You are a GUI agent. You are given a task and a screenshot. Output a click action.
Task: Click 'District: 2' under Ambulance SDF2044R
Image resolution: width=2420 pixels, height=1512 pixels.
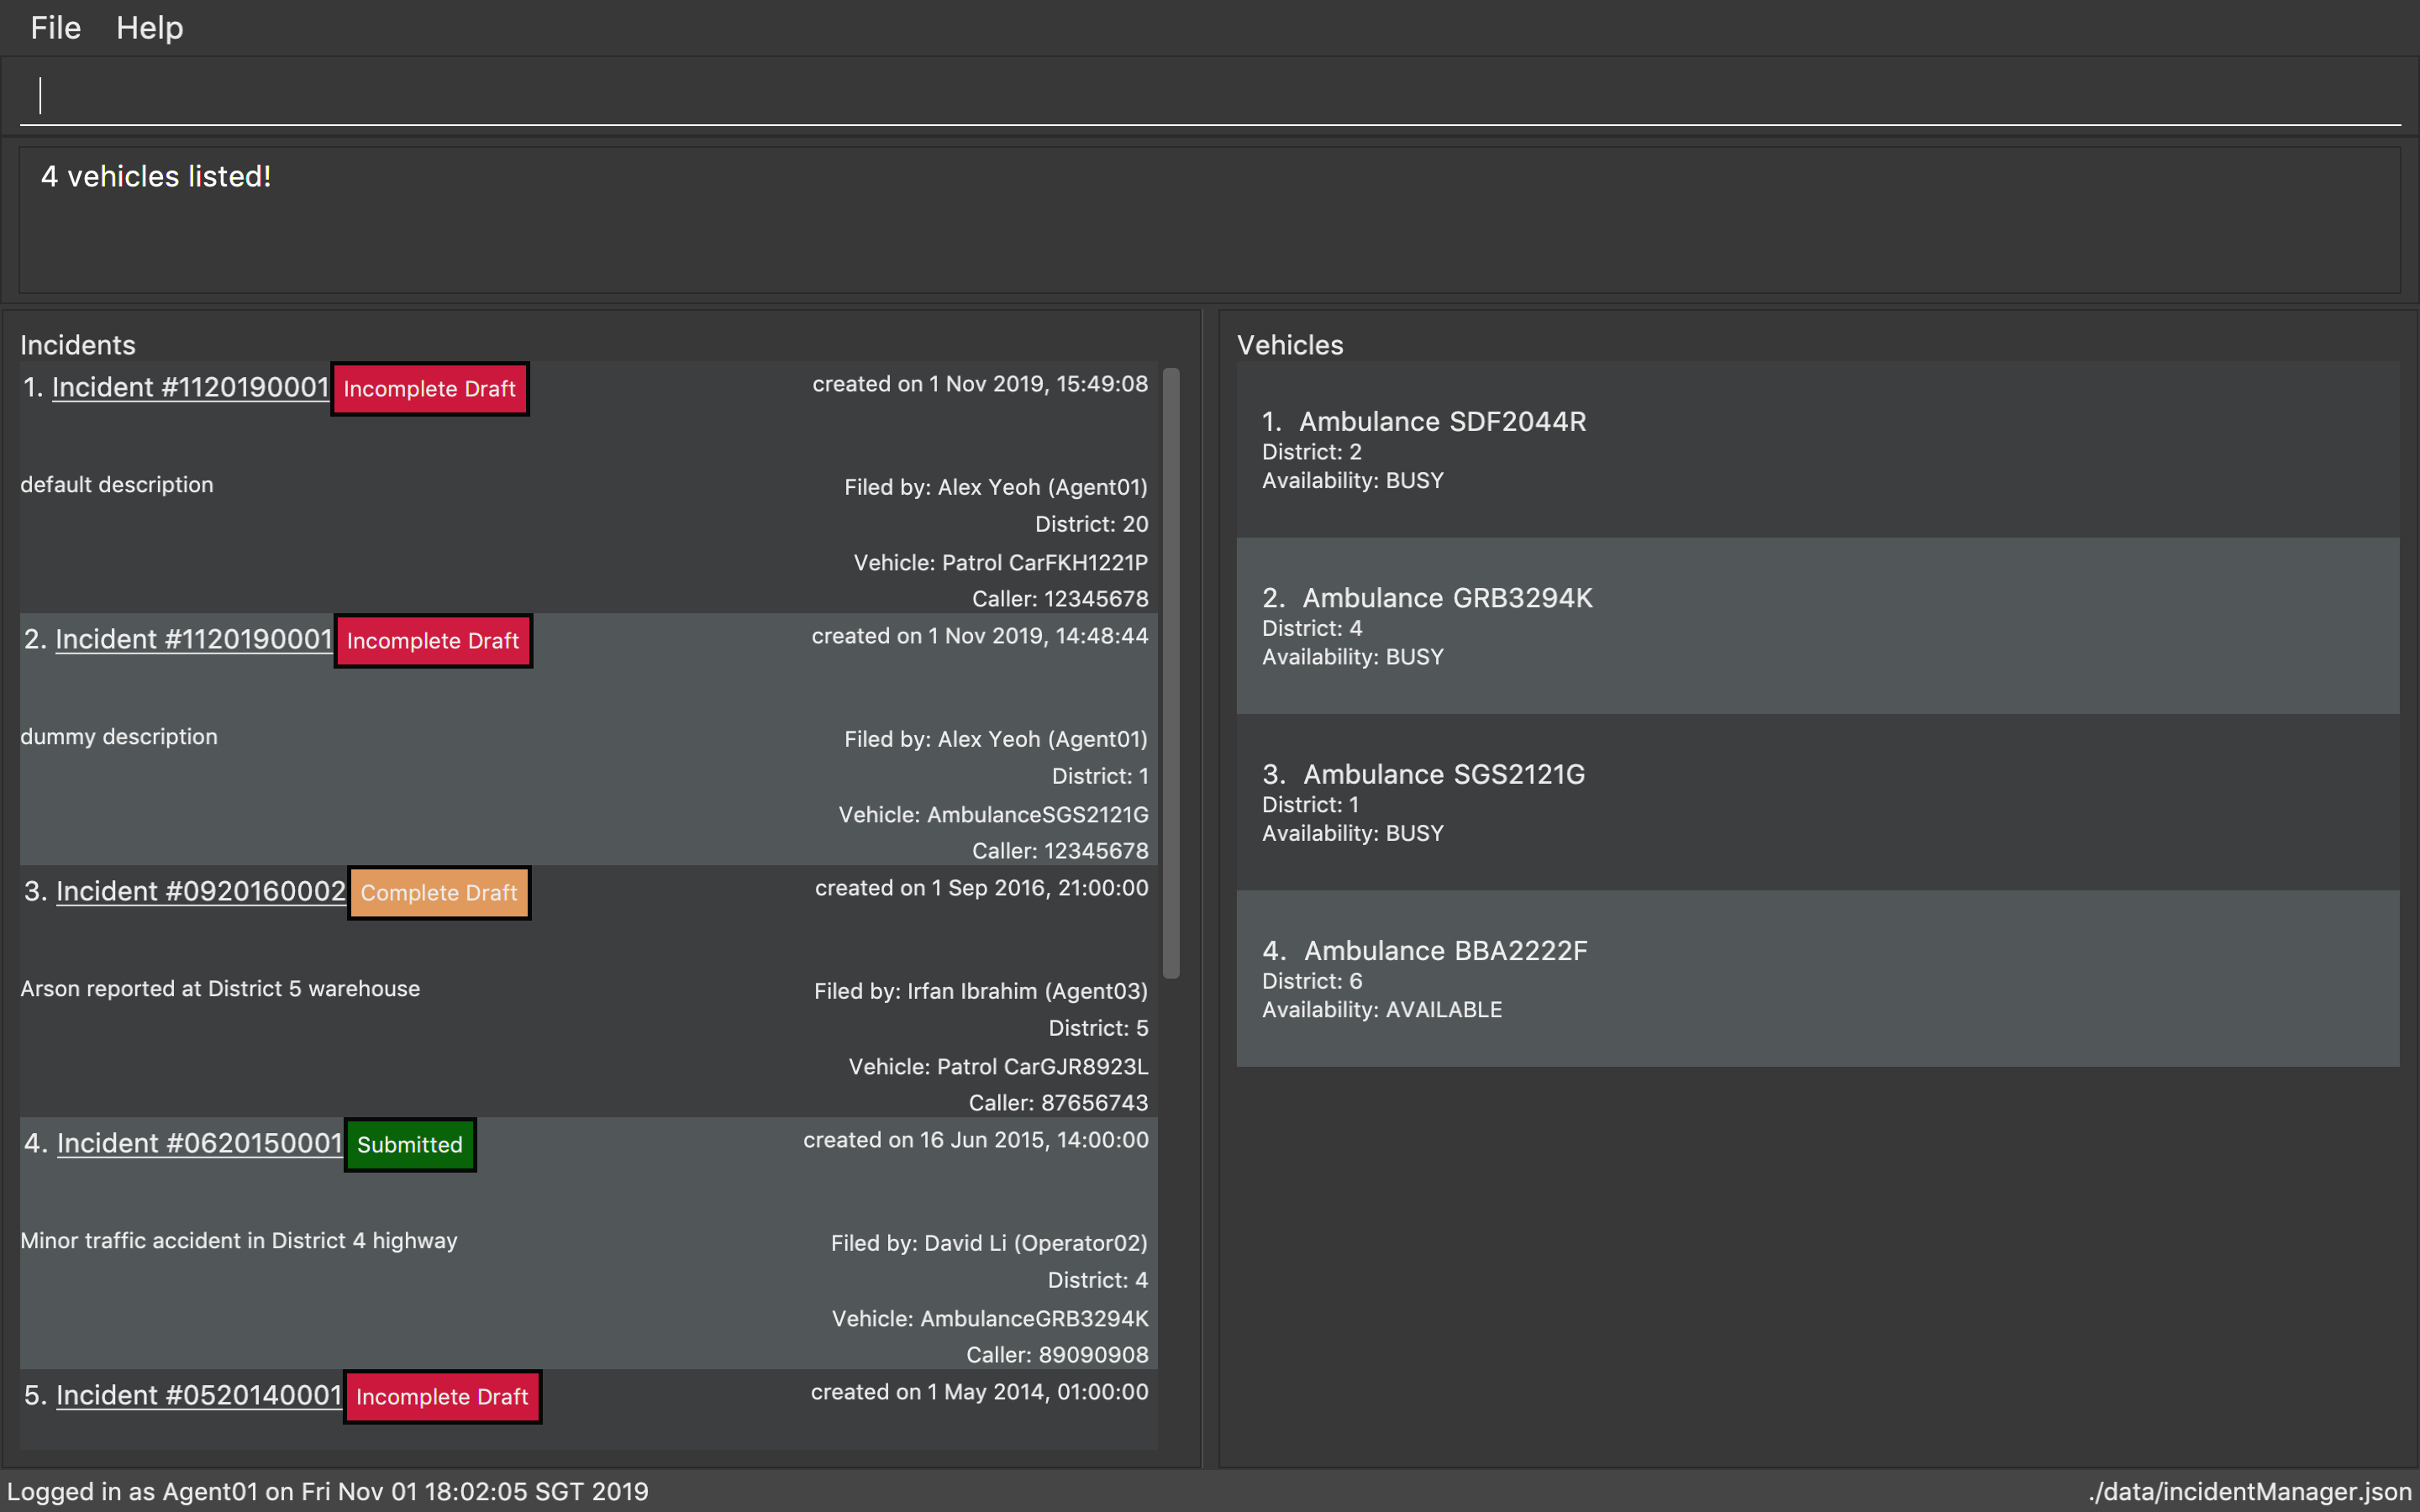[x=1312, y=452]
